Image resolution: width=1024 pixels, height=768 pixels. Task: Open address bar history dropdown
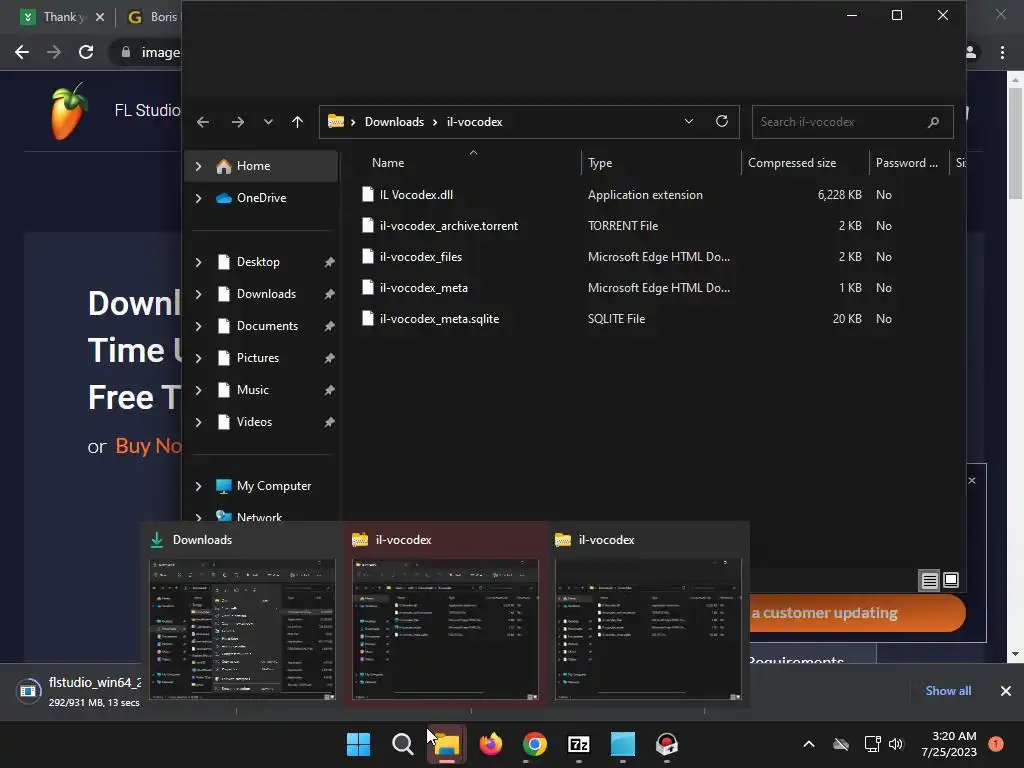(688, 121)
